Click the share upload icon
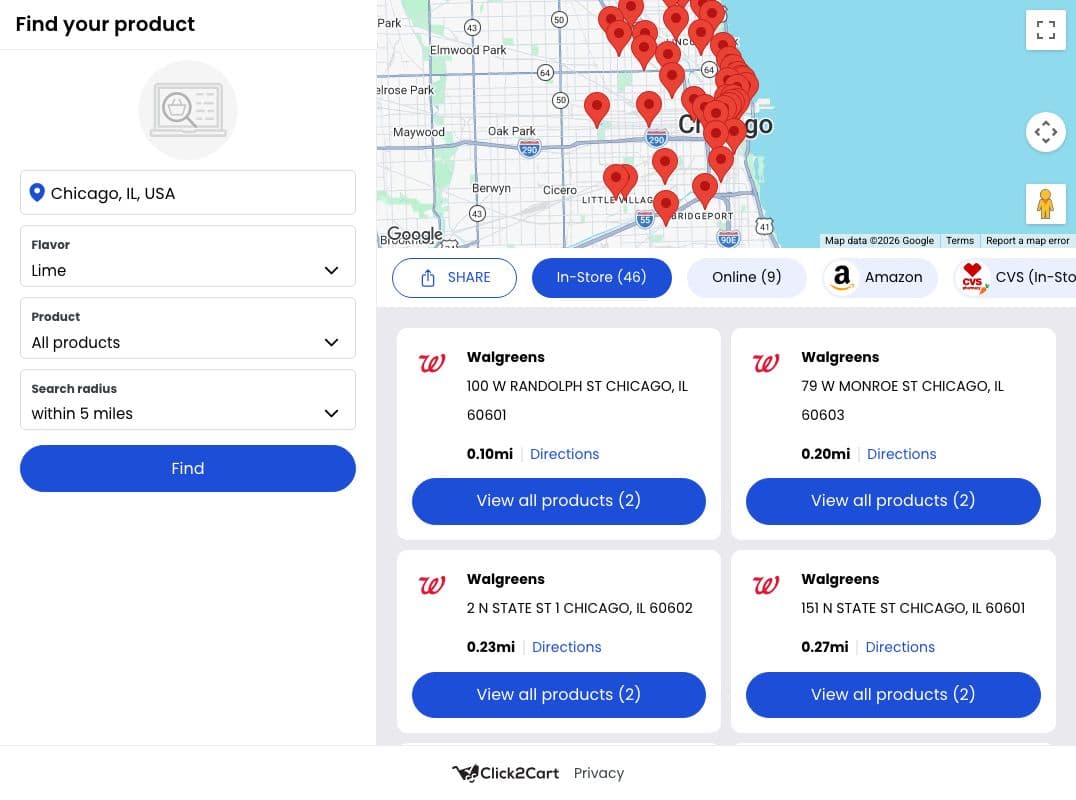 click(x=428, y=278)
